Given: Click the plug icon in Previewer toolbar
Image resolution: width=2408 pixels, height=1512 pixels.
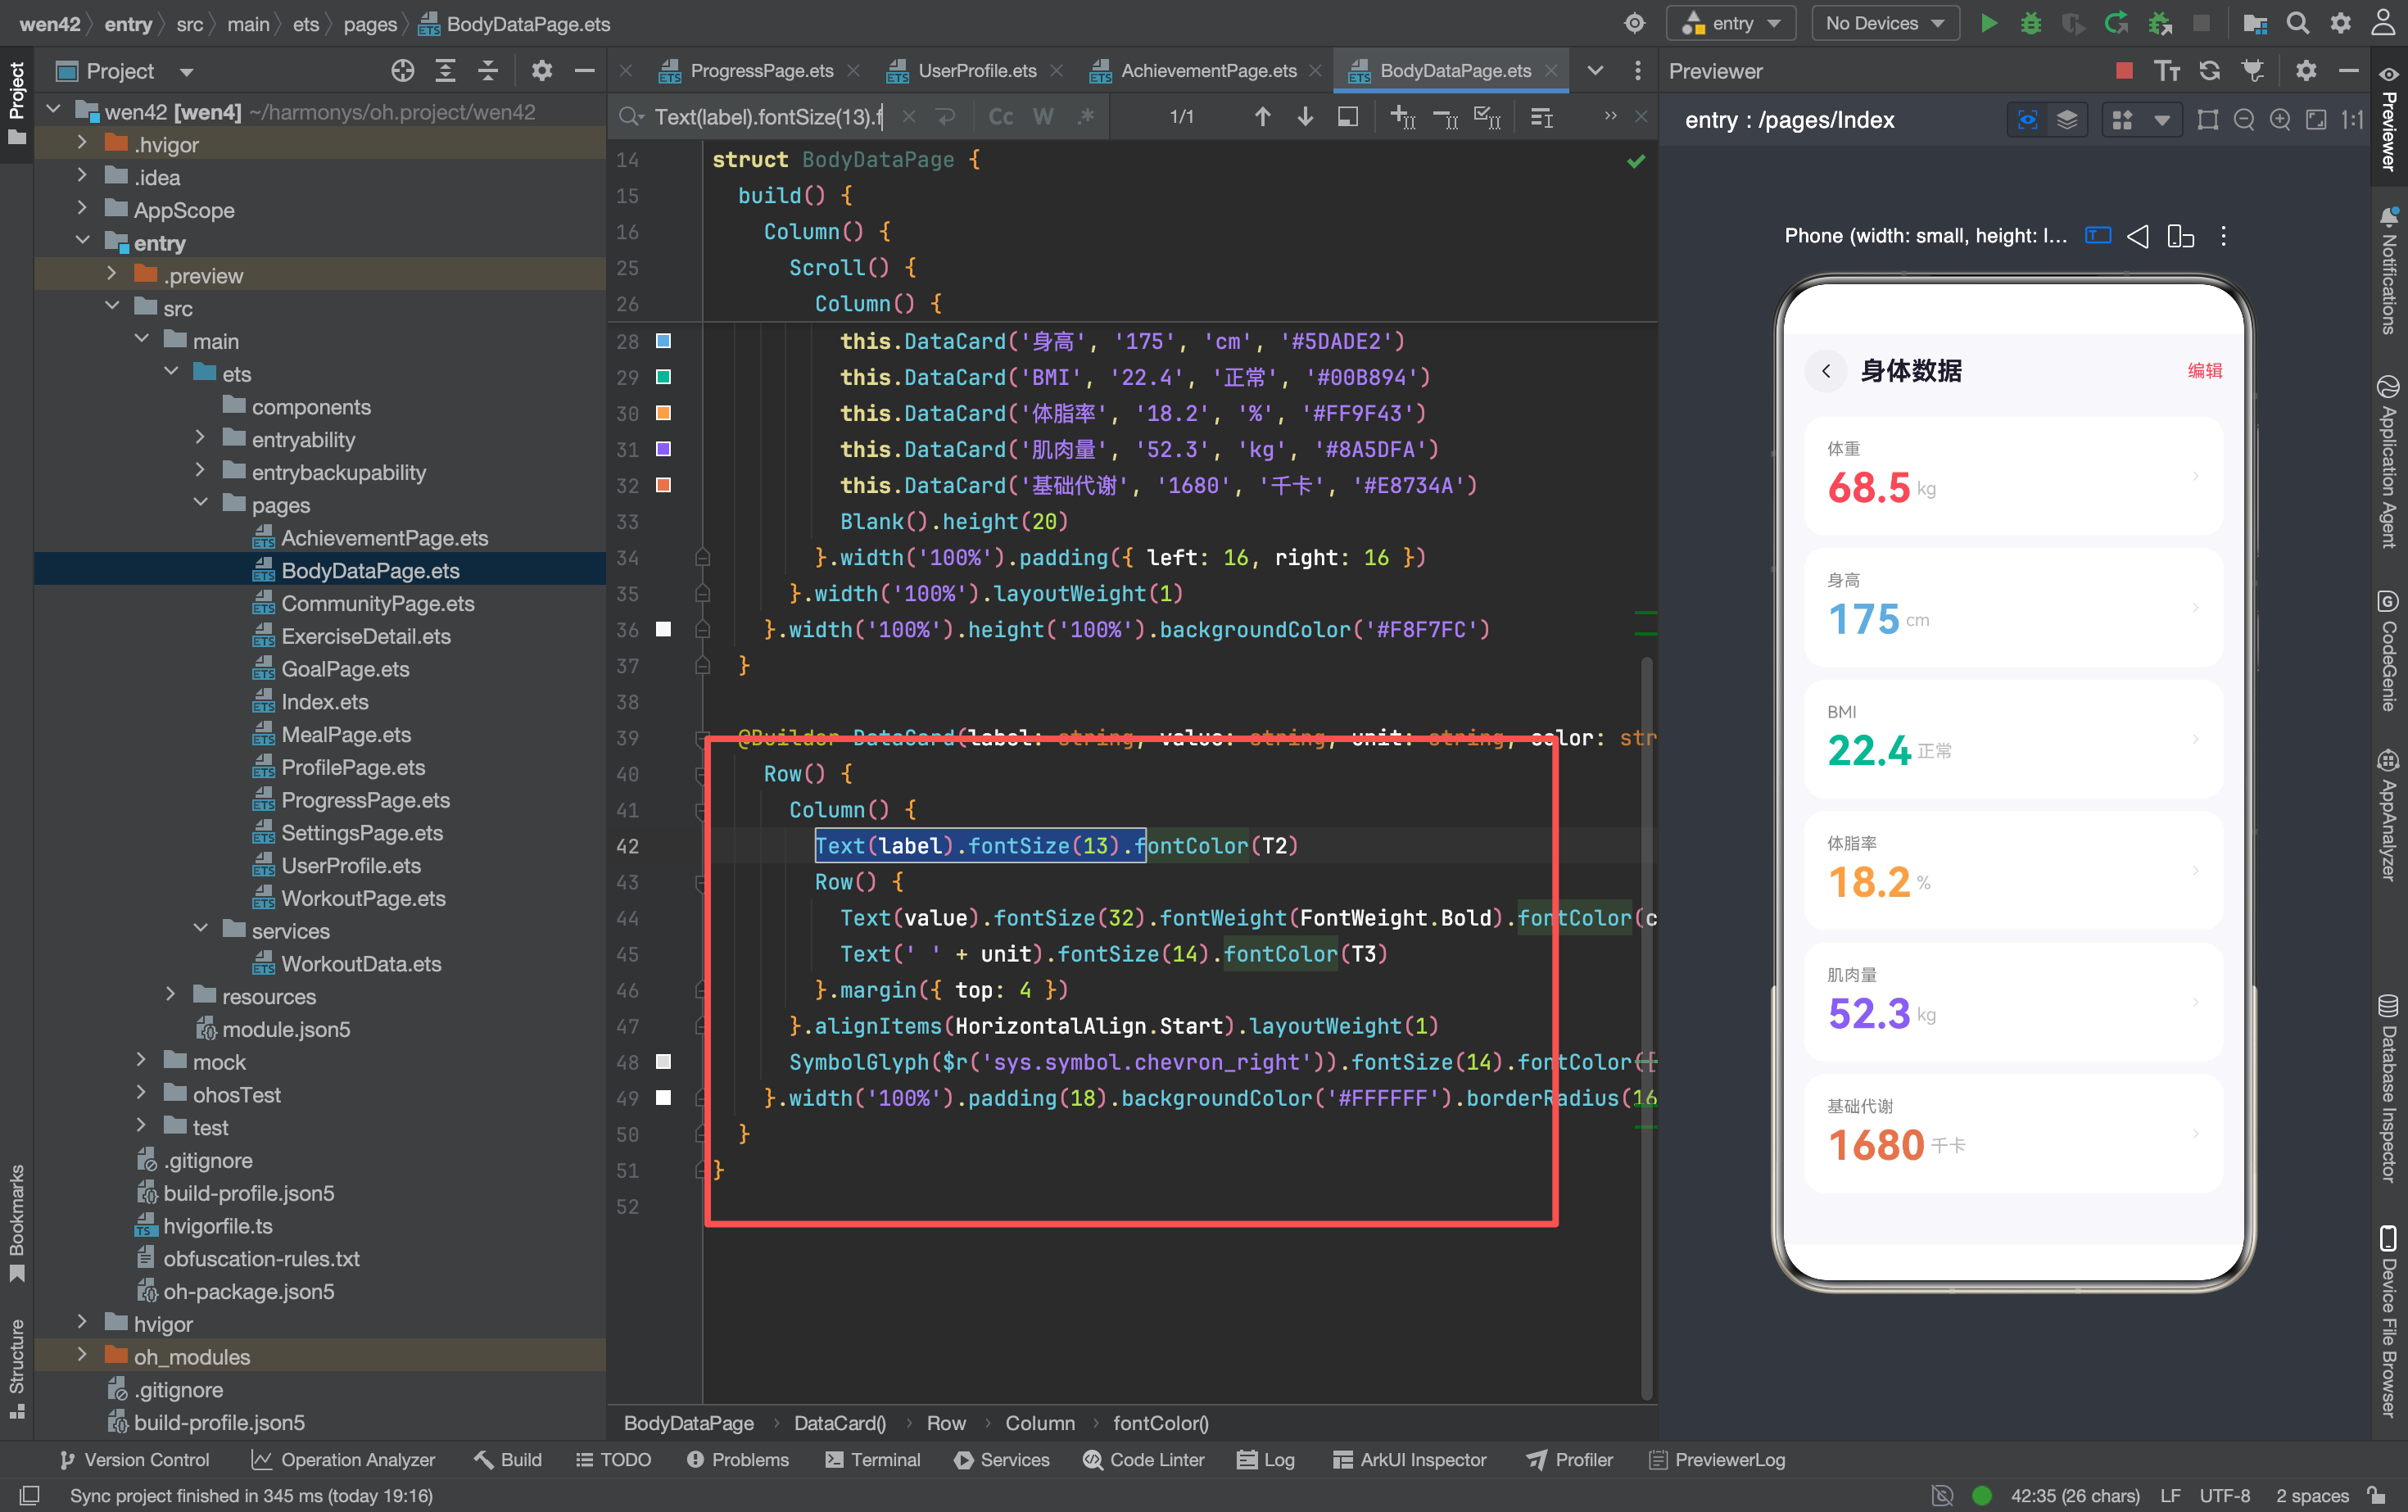Looking at the screenshot, I should pyautogui.click(x=2252, y=71).
